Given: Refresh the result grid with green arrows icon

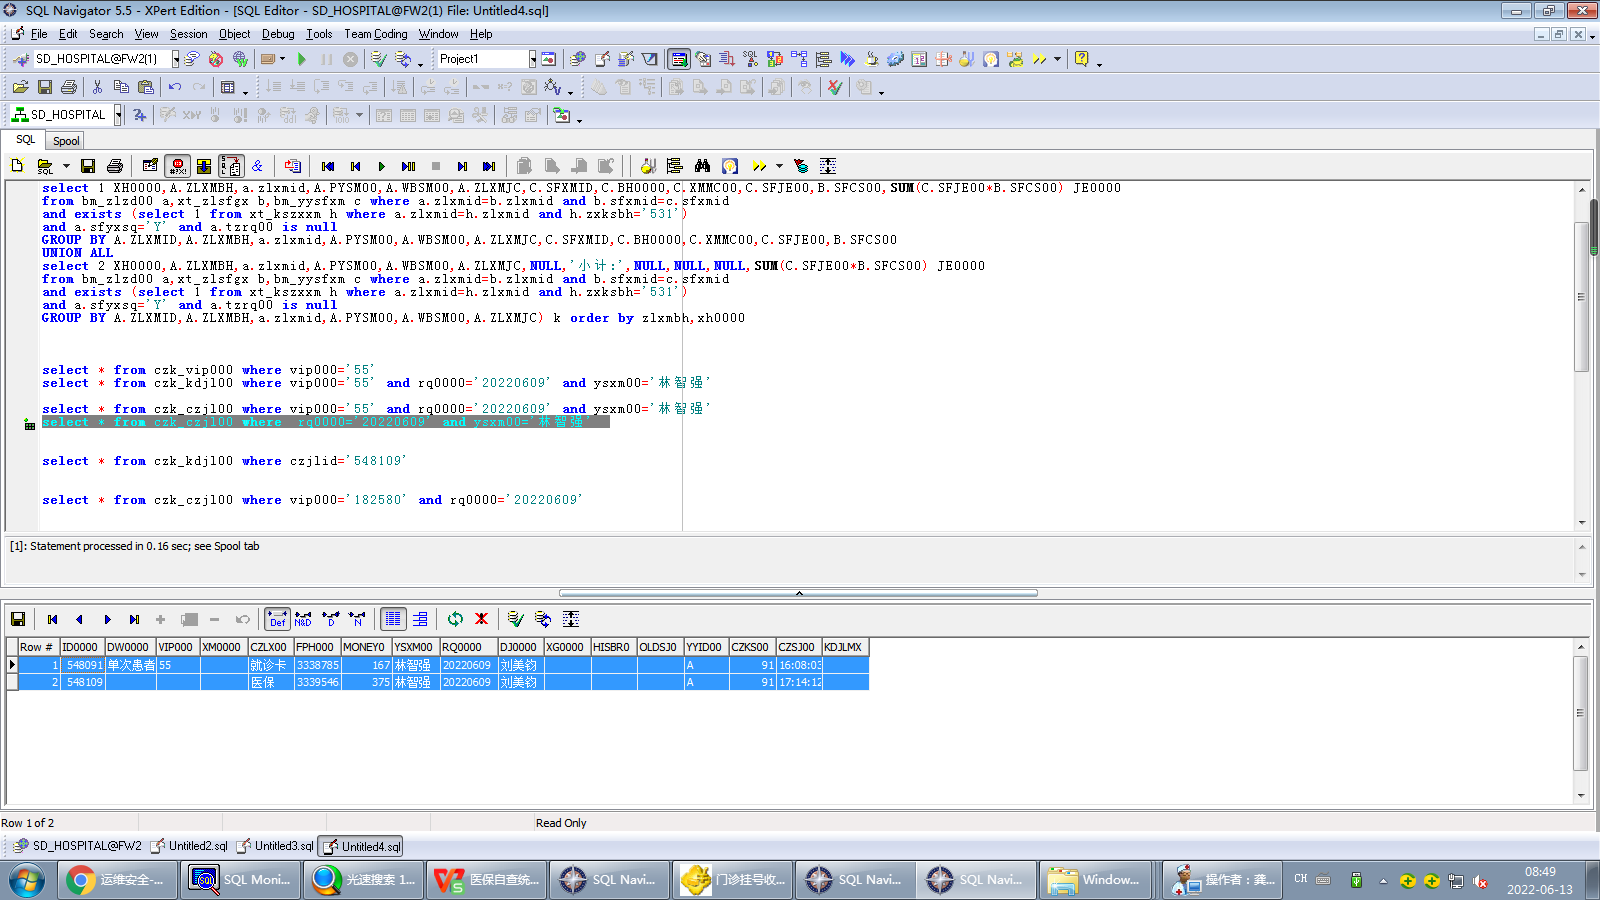Looking at the screenshot, I should click(x=455, y=619).
